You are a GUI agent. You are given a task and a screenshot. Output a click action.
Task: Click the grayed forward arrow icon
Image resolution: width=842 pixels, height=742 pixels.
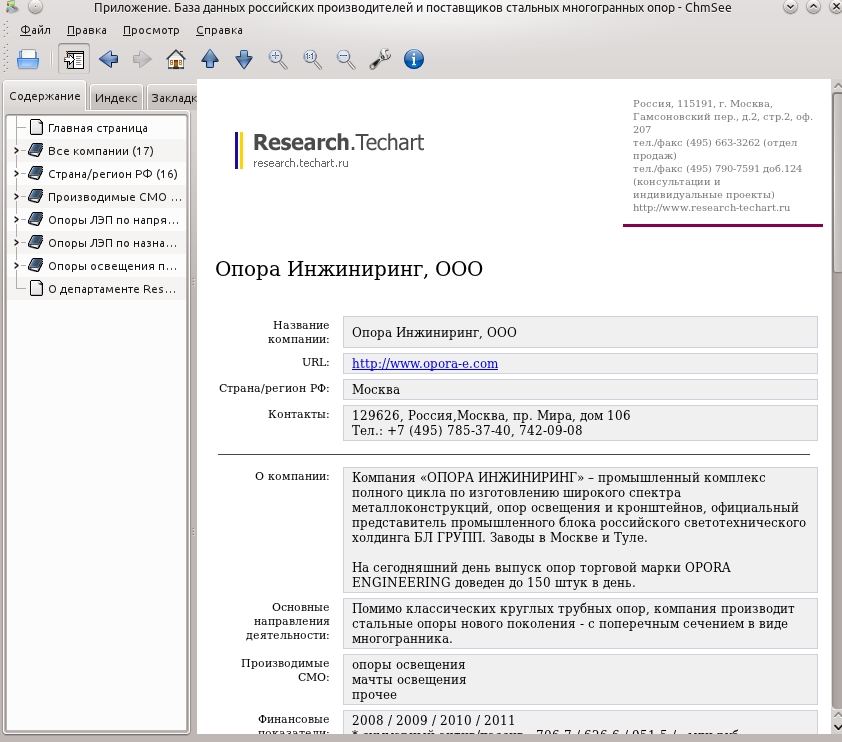pos(142,59)
